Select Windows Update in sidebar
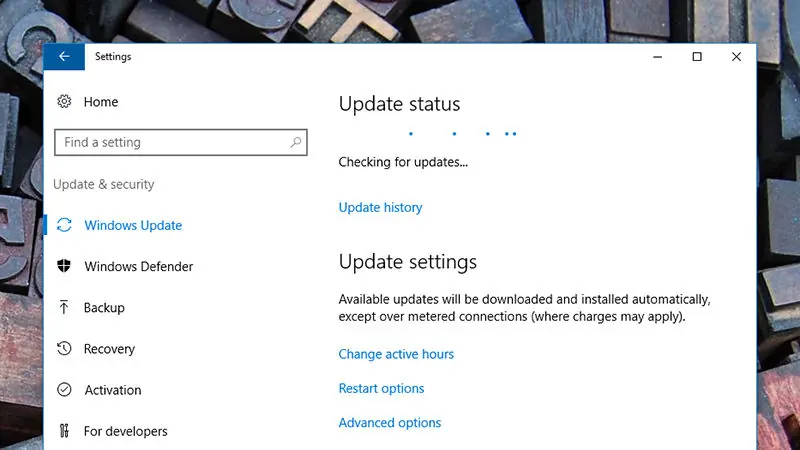 pos(133,226)
